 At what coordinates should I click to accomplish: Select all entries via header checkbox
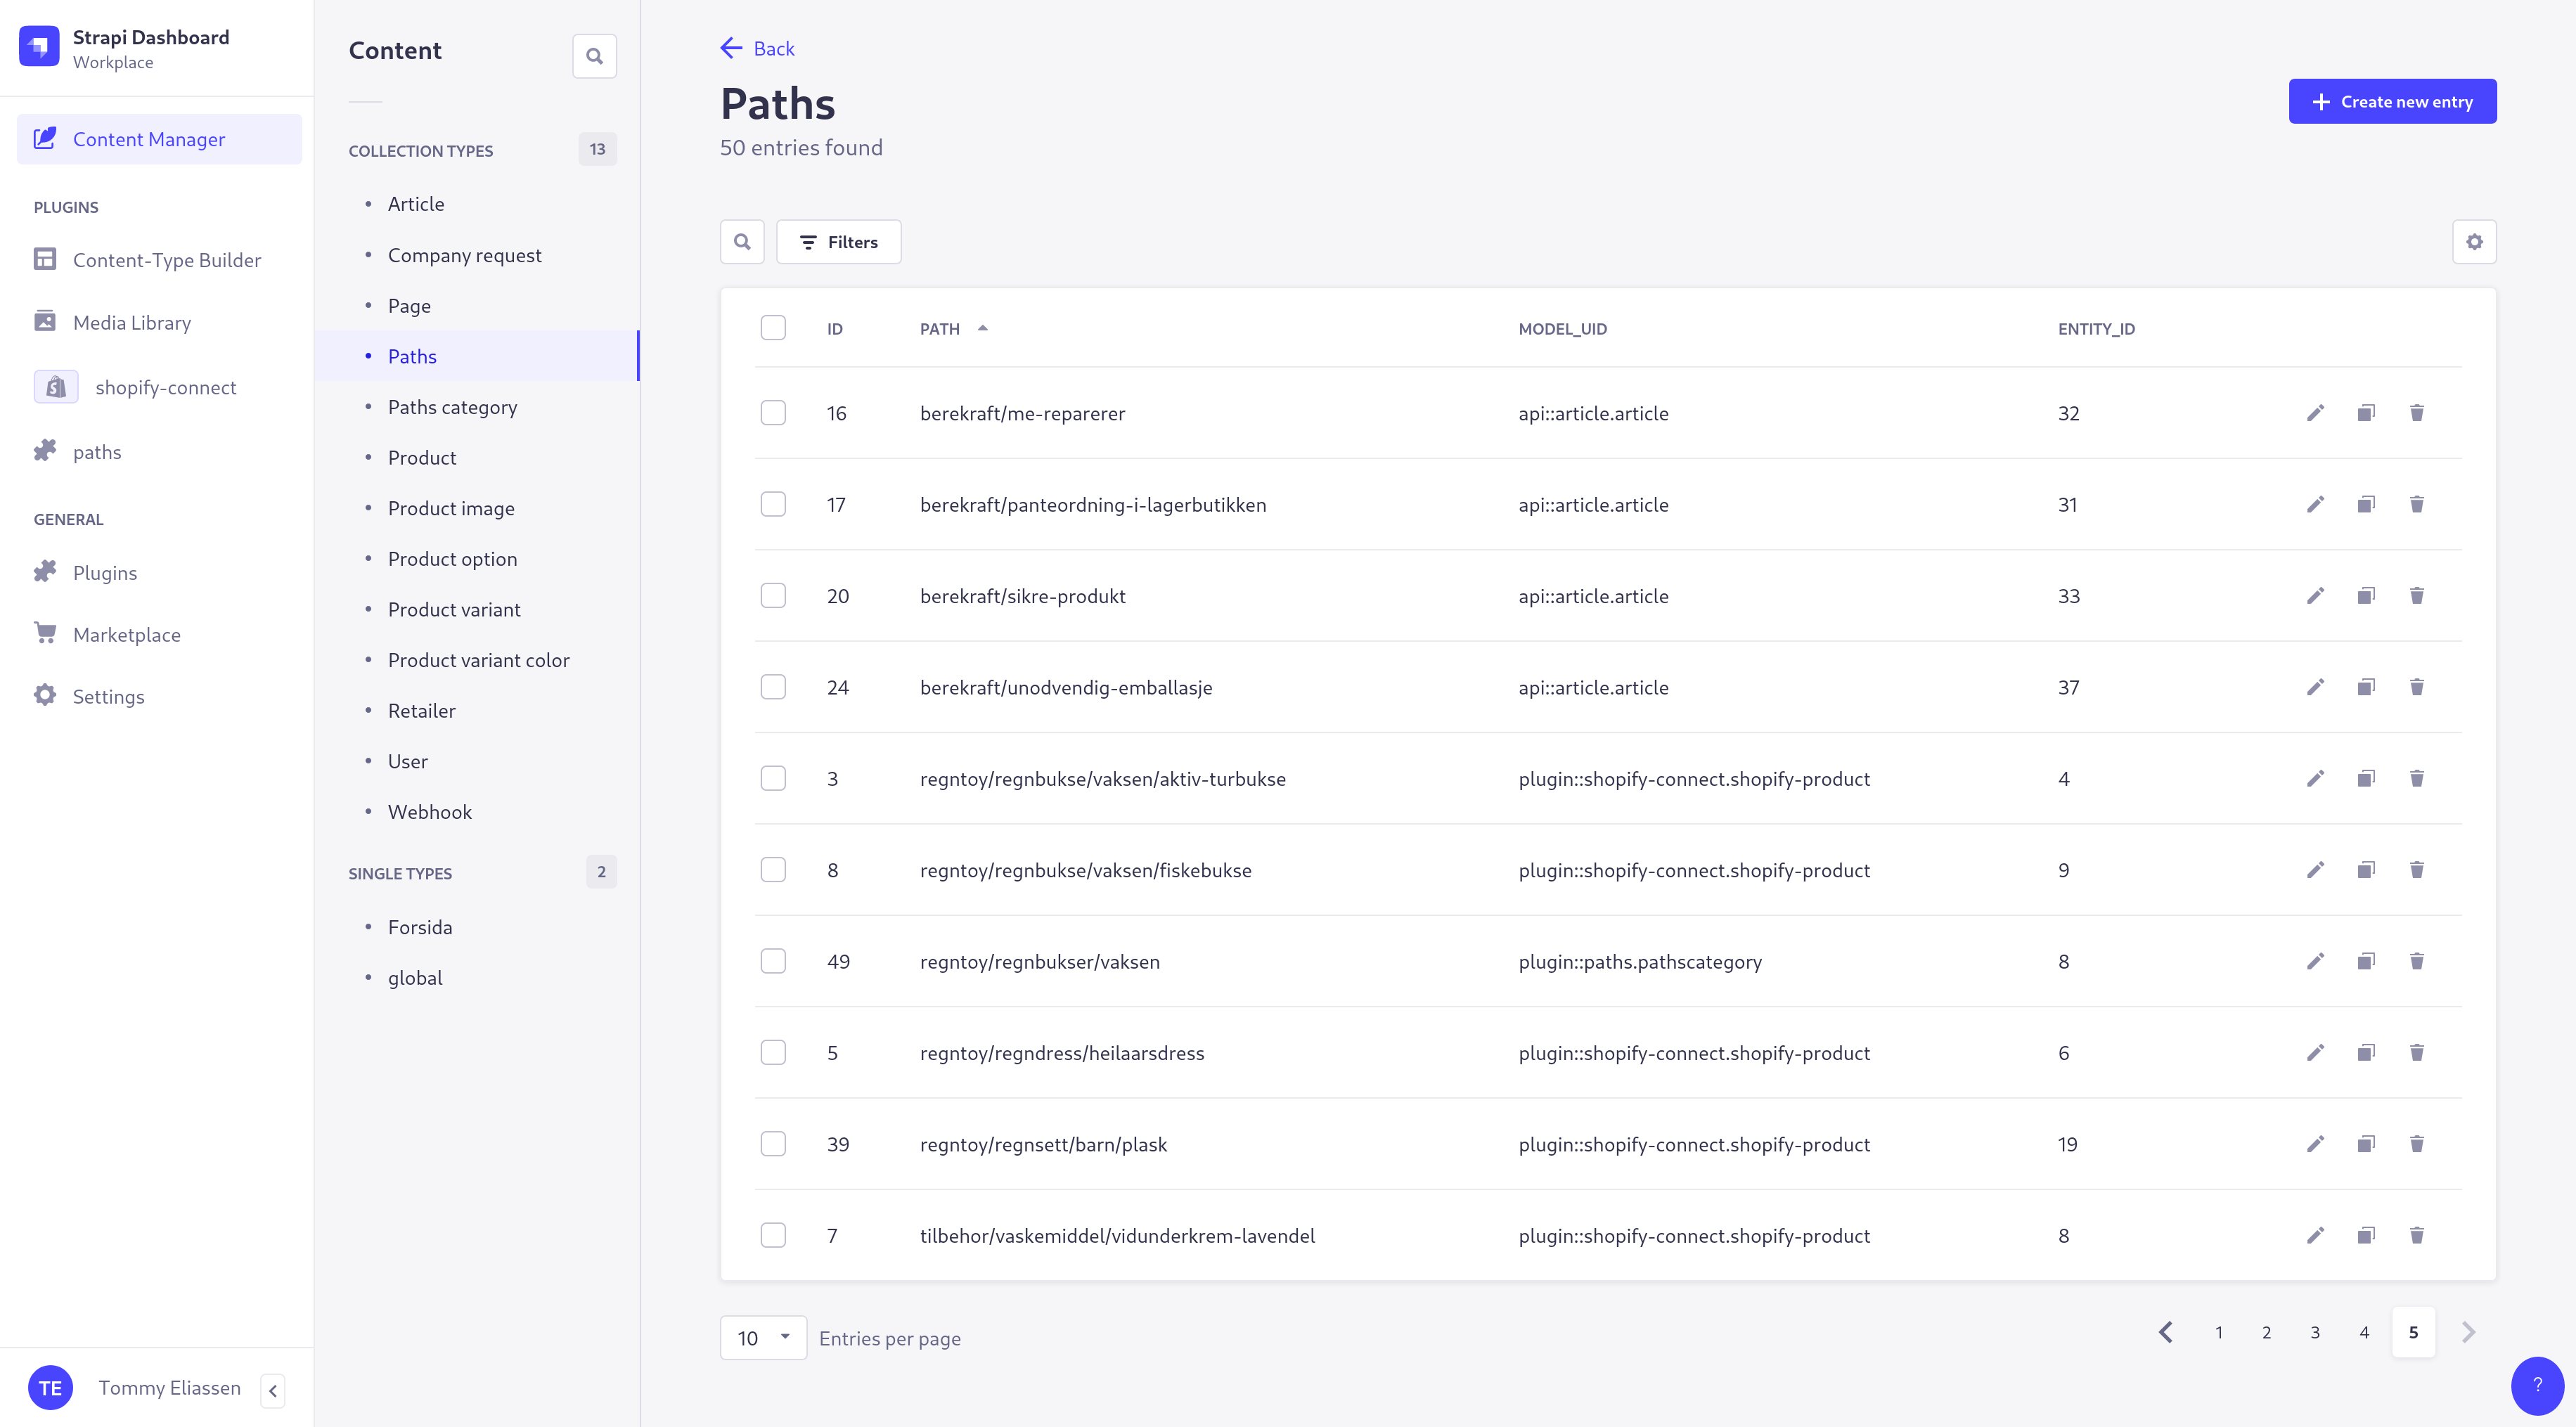[773, 327]
